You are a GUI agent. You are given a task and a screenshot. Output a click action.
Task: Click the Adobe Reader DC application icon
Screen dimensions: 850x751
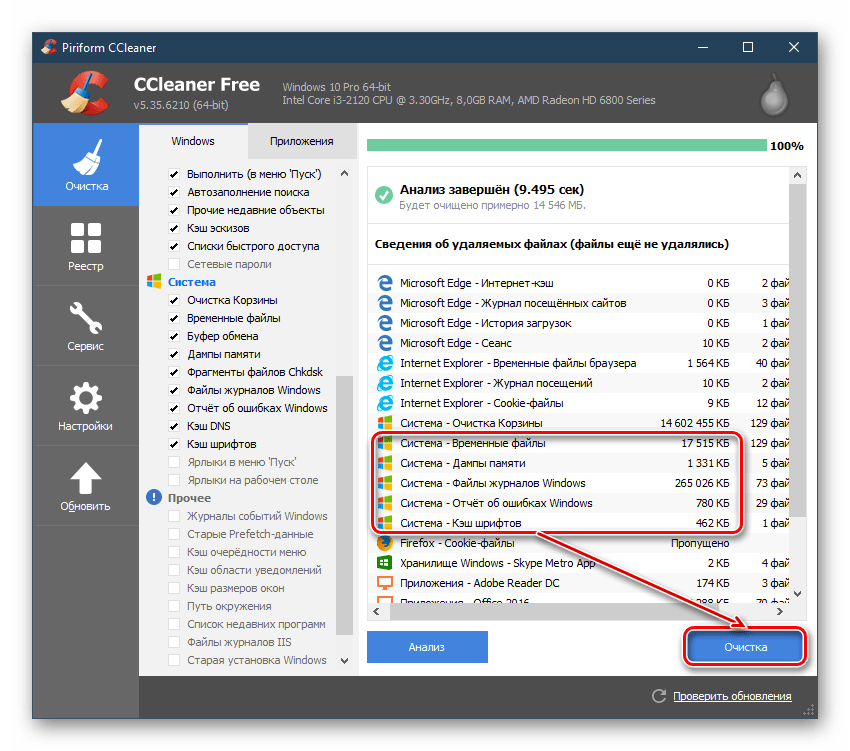pos(385,583)
